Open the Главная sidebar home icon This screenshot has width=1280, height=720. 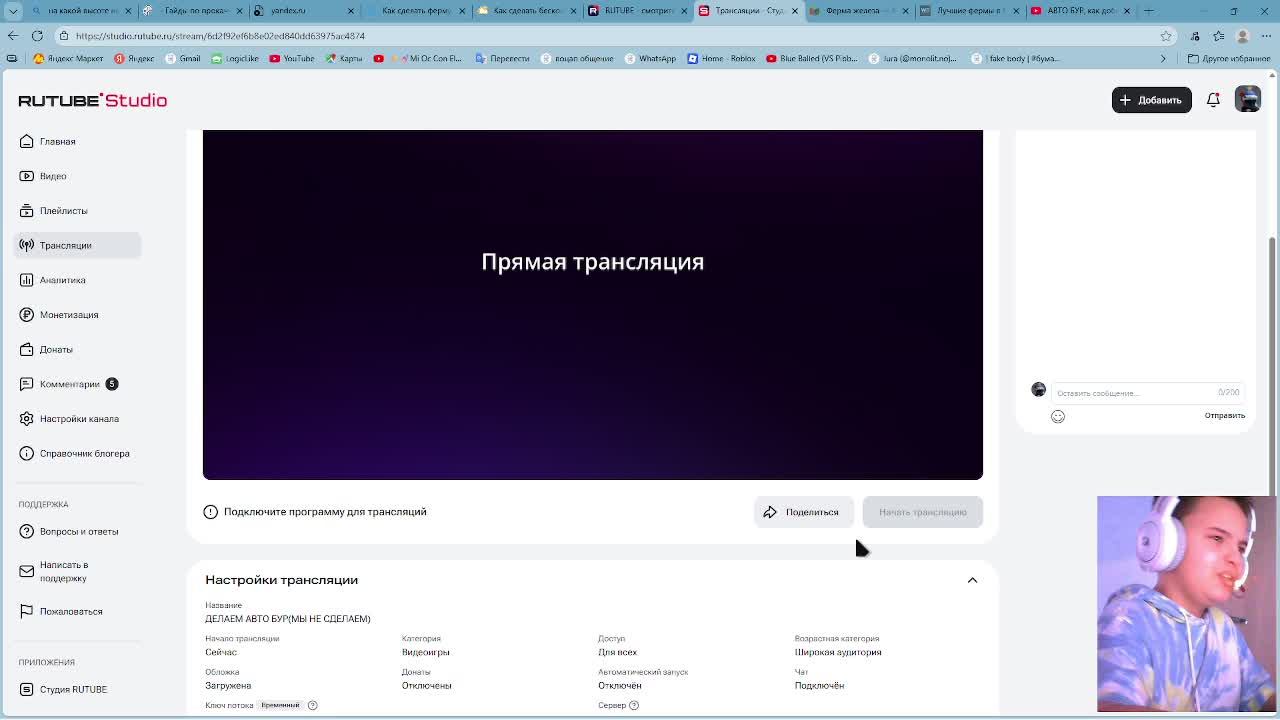click(27, 141)
